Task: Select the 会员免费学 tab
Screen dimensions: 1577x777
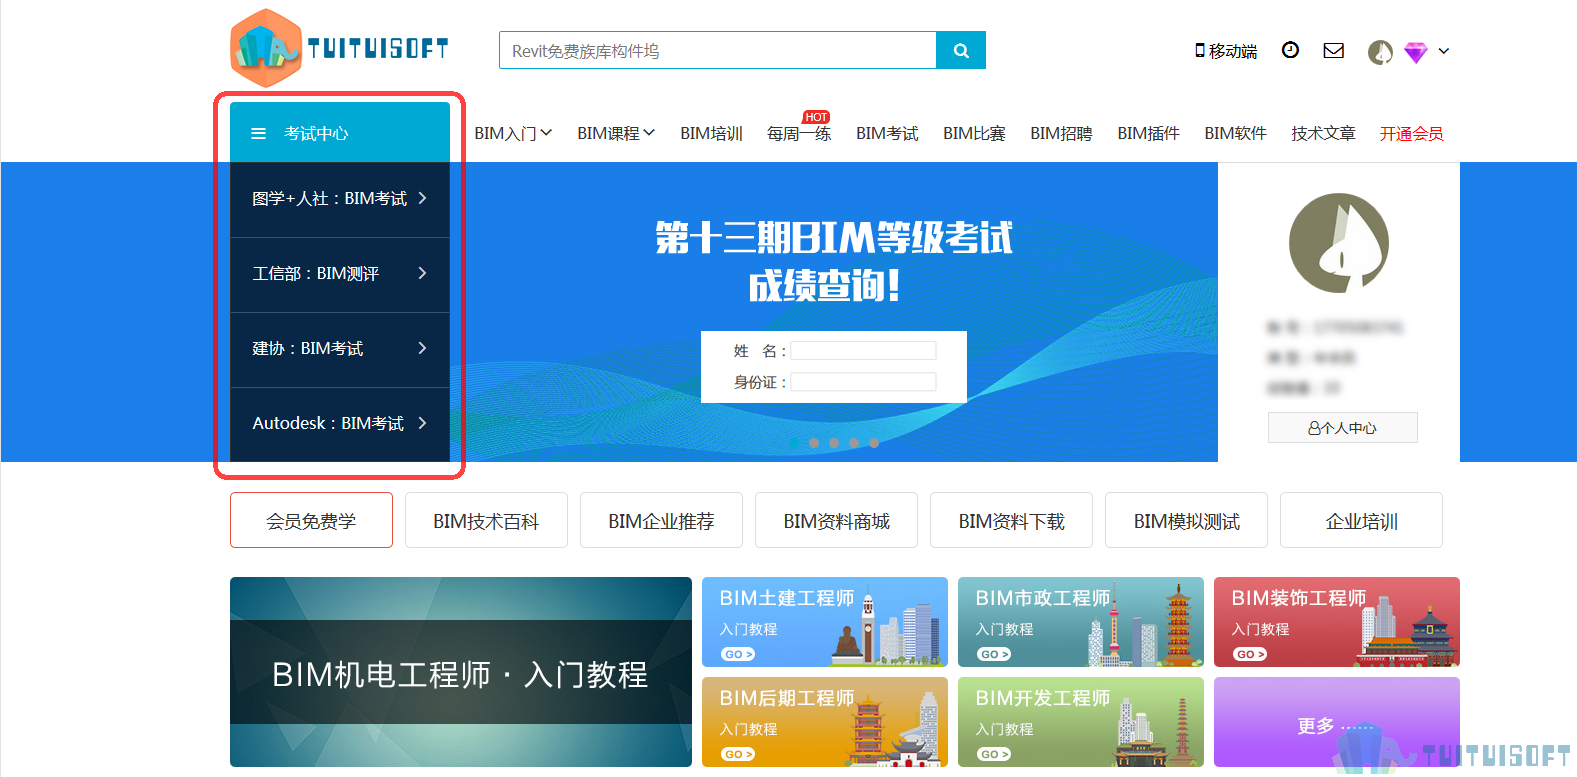Action: (x=311, y=520)
